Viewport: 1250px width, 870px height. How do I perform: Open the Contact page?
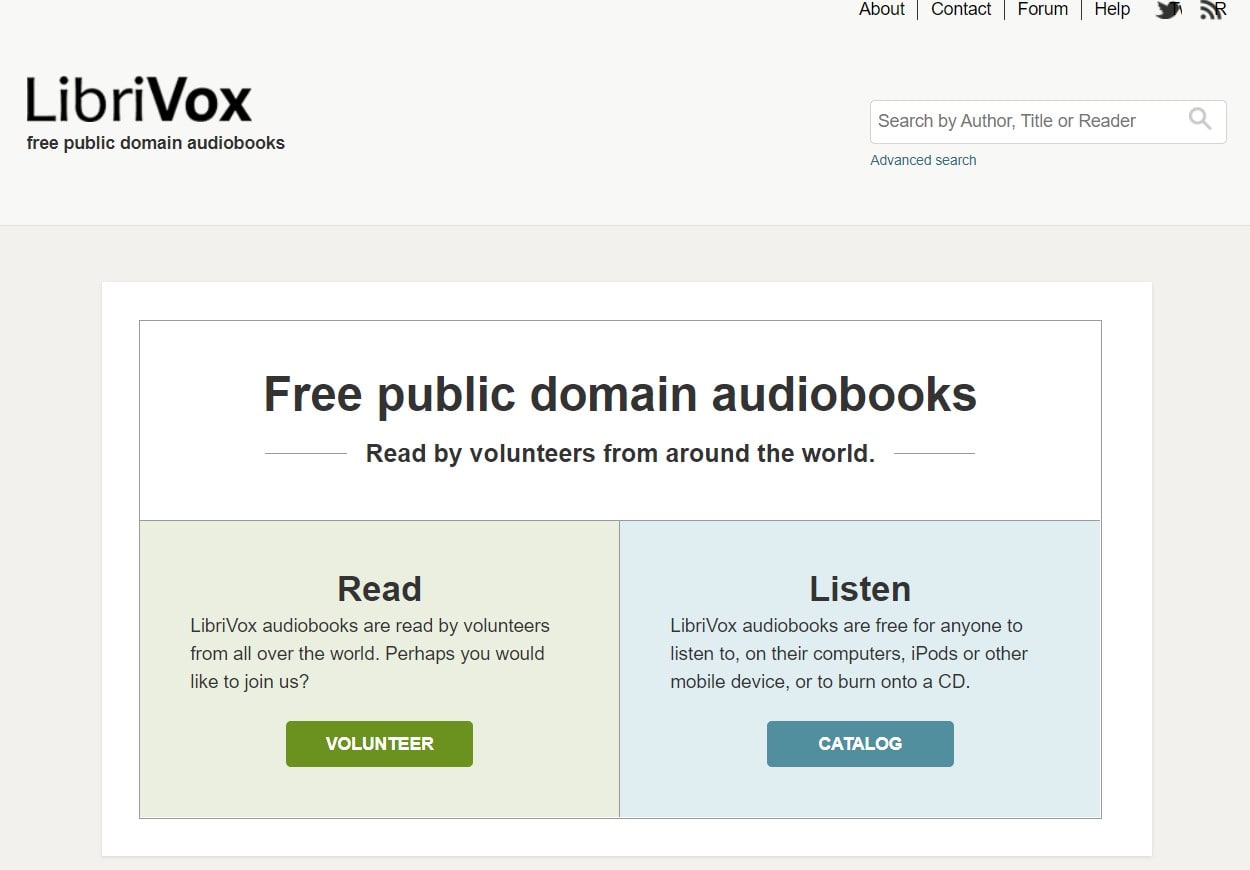[x=961, y=9]
